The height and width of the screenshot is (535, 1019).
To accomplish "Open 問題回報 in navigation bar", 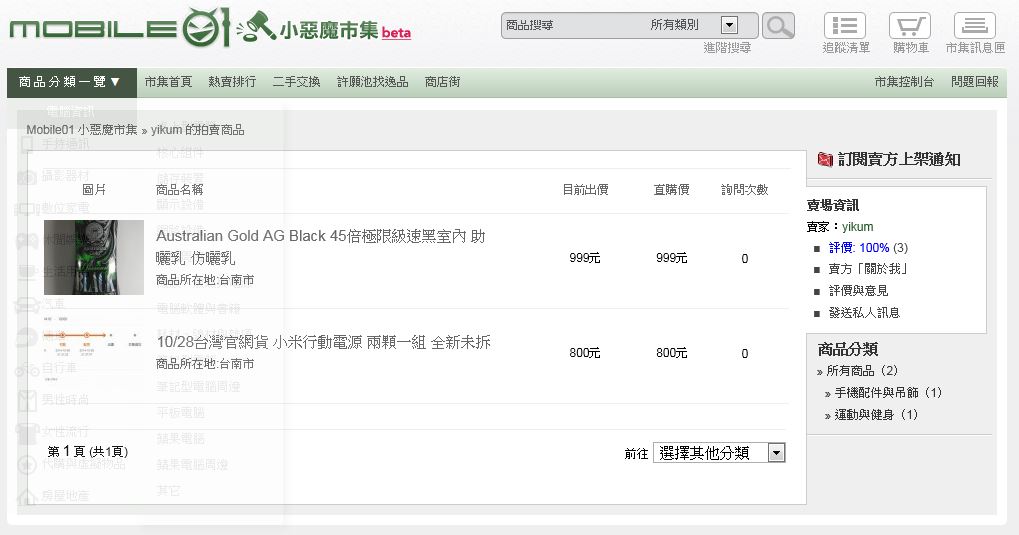I will (975, 82).
